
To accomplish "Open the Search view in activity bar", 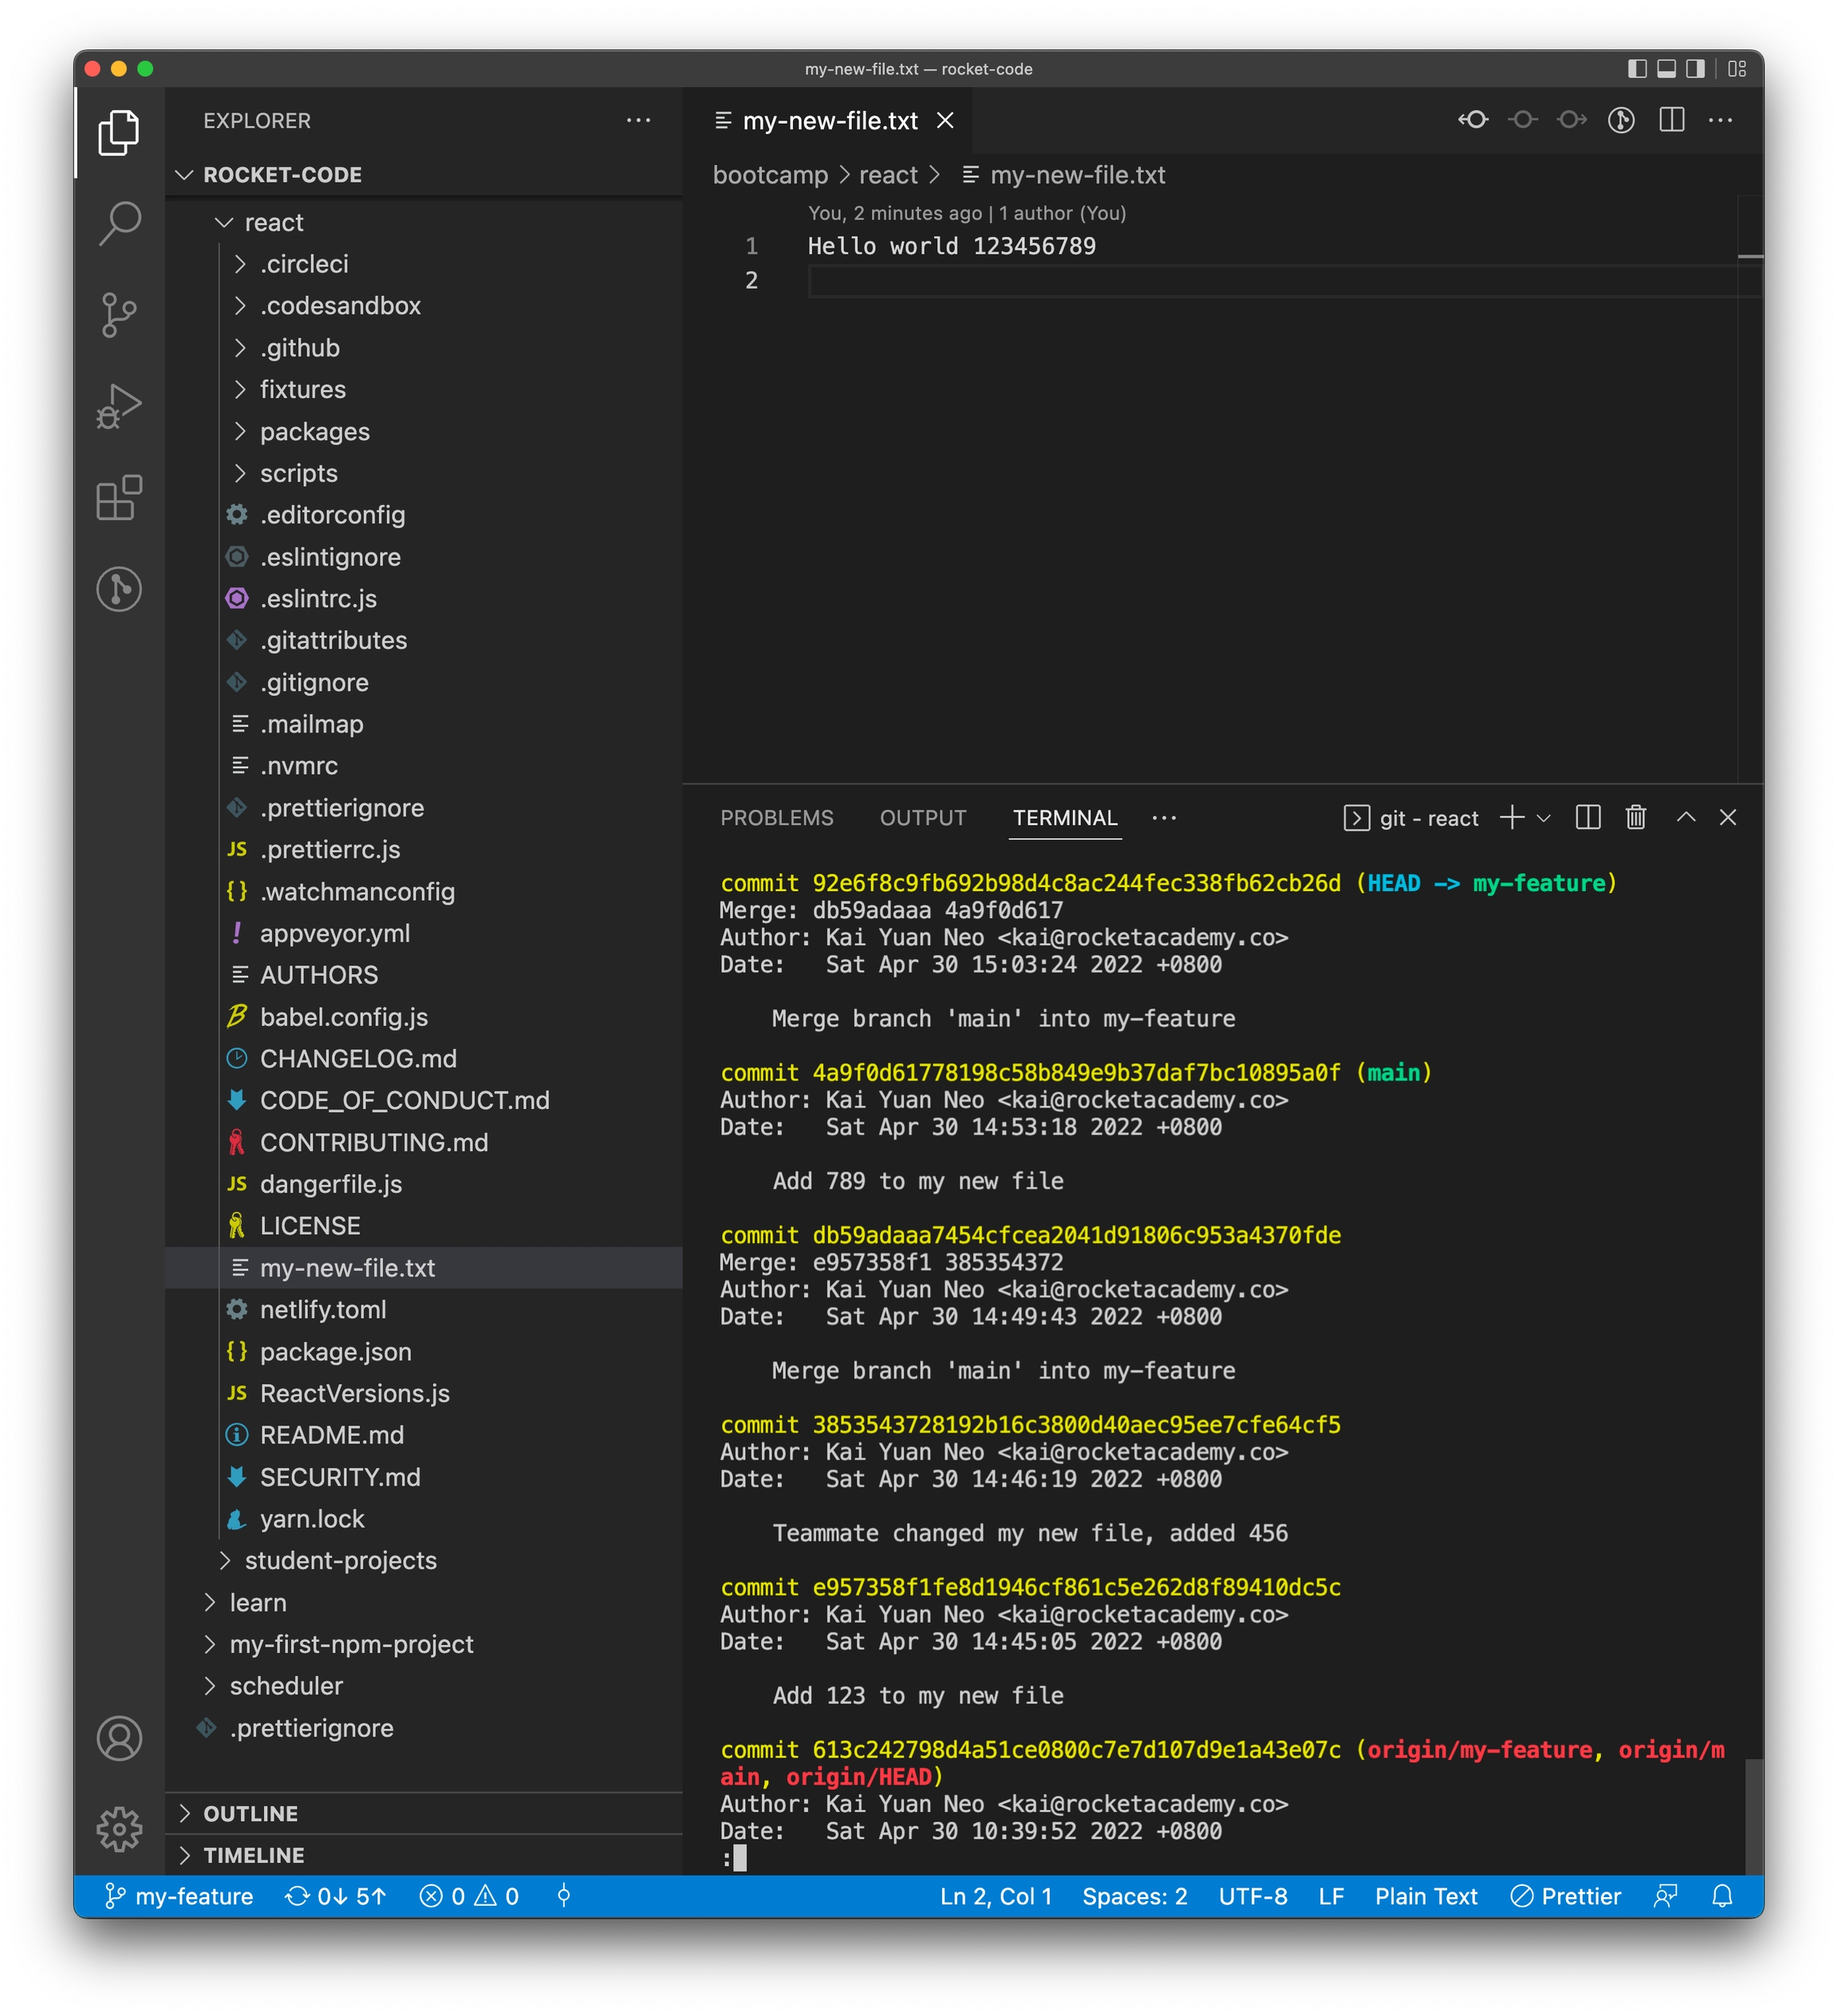I will [x=119, y=223].
